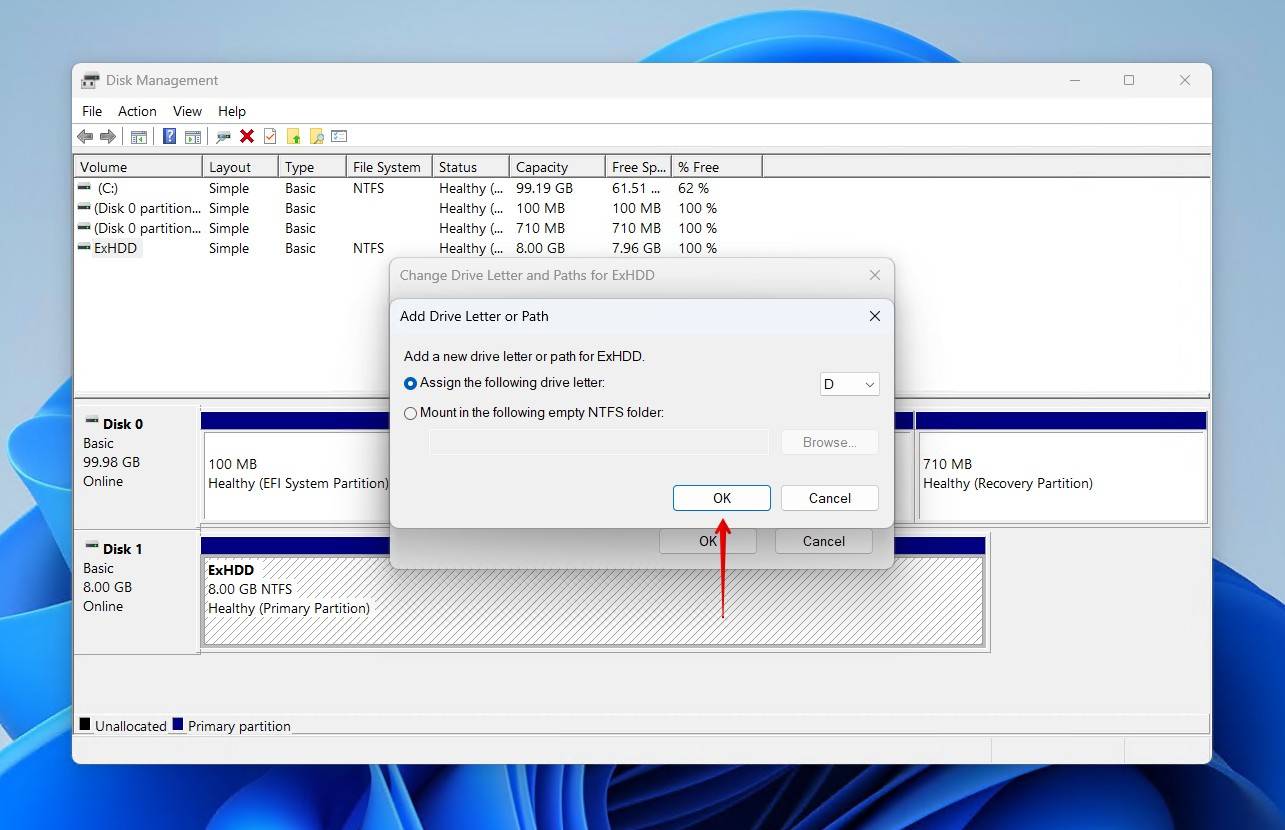Click the 7.96 GB free space cell
The height and width of the screenshot is (830, 1285).
click(x=636, y=248)
